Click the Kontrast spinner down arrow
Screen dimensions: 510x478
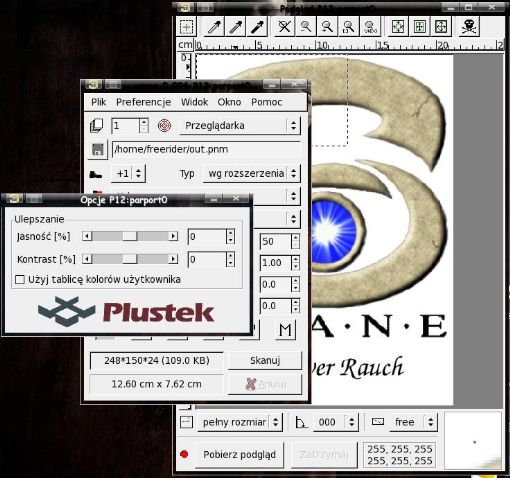pos(231,263)
